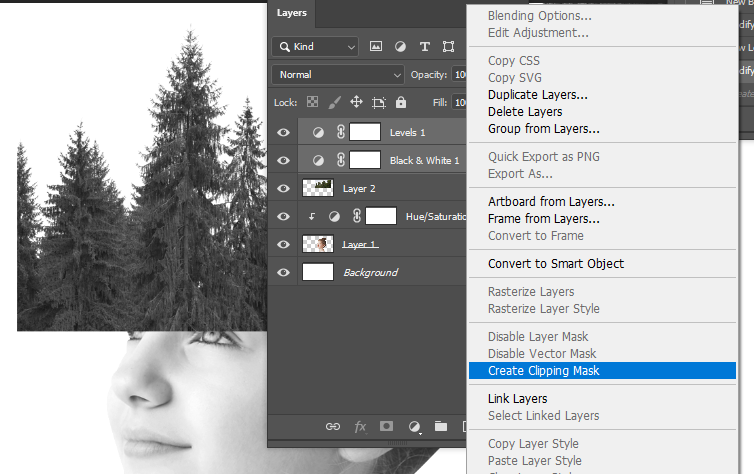Select the Levels 1 layer name
Image resolution: width=754 pixels, height=474 pixels.
click(x=407, y=133)
